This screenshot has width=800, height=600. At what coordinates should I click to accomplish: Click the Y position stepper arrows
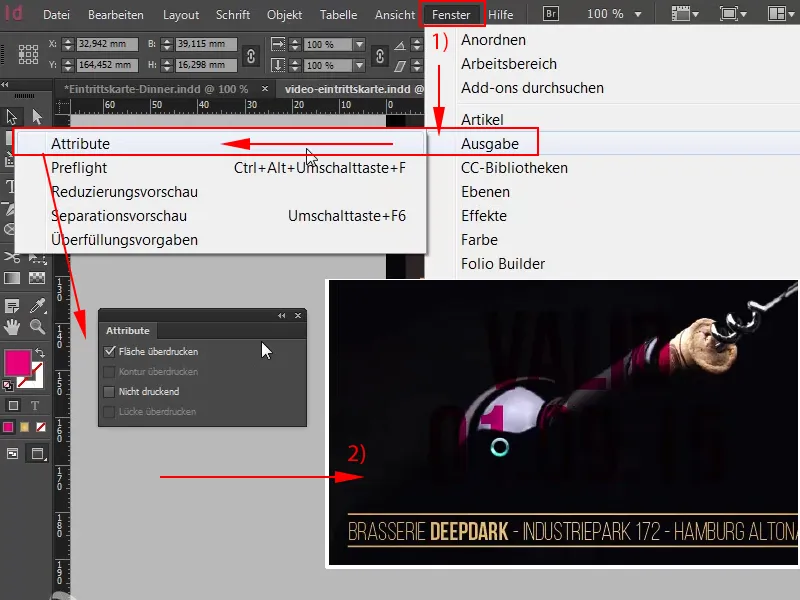[68, 65]
